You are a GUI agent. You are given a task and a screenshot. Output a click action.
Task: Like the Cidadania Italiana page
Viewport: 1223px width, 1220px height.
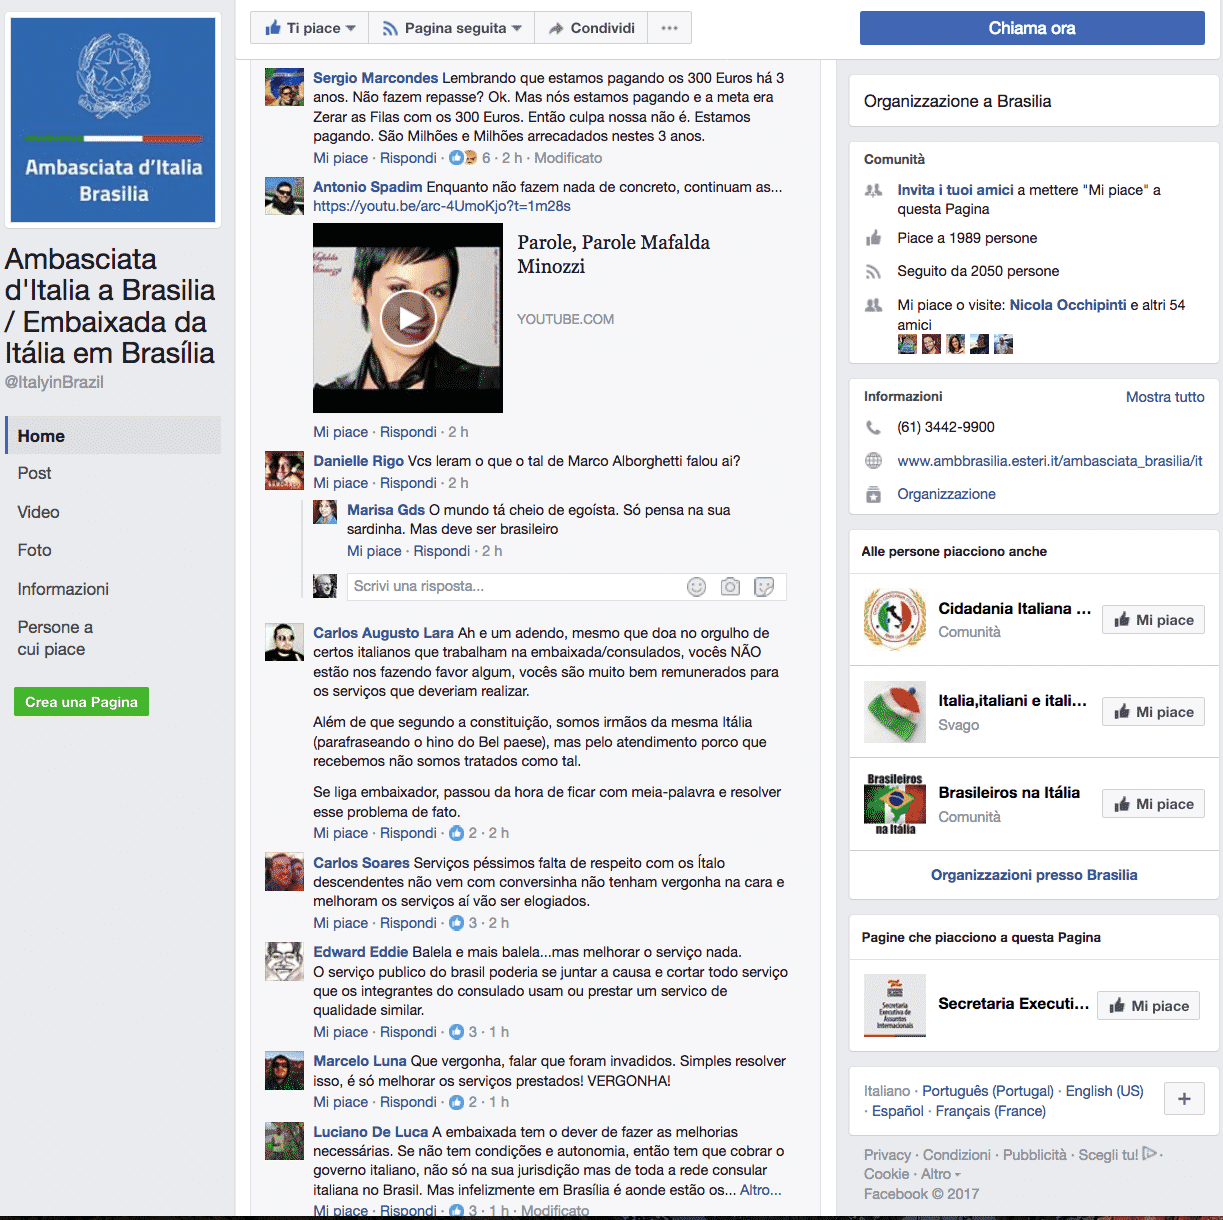pyautogui.click(x=1154, y=620)
